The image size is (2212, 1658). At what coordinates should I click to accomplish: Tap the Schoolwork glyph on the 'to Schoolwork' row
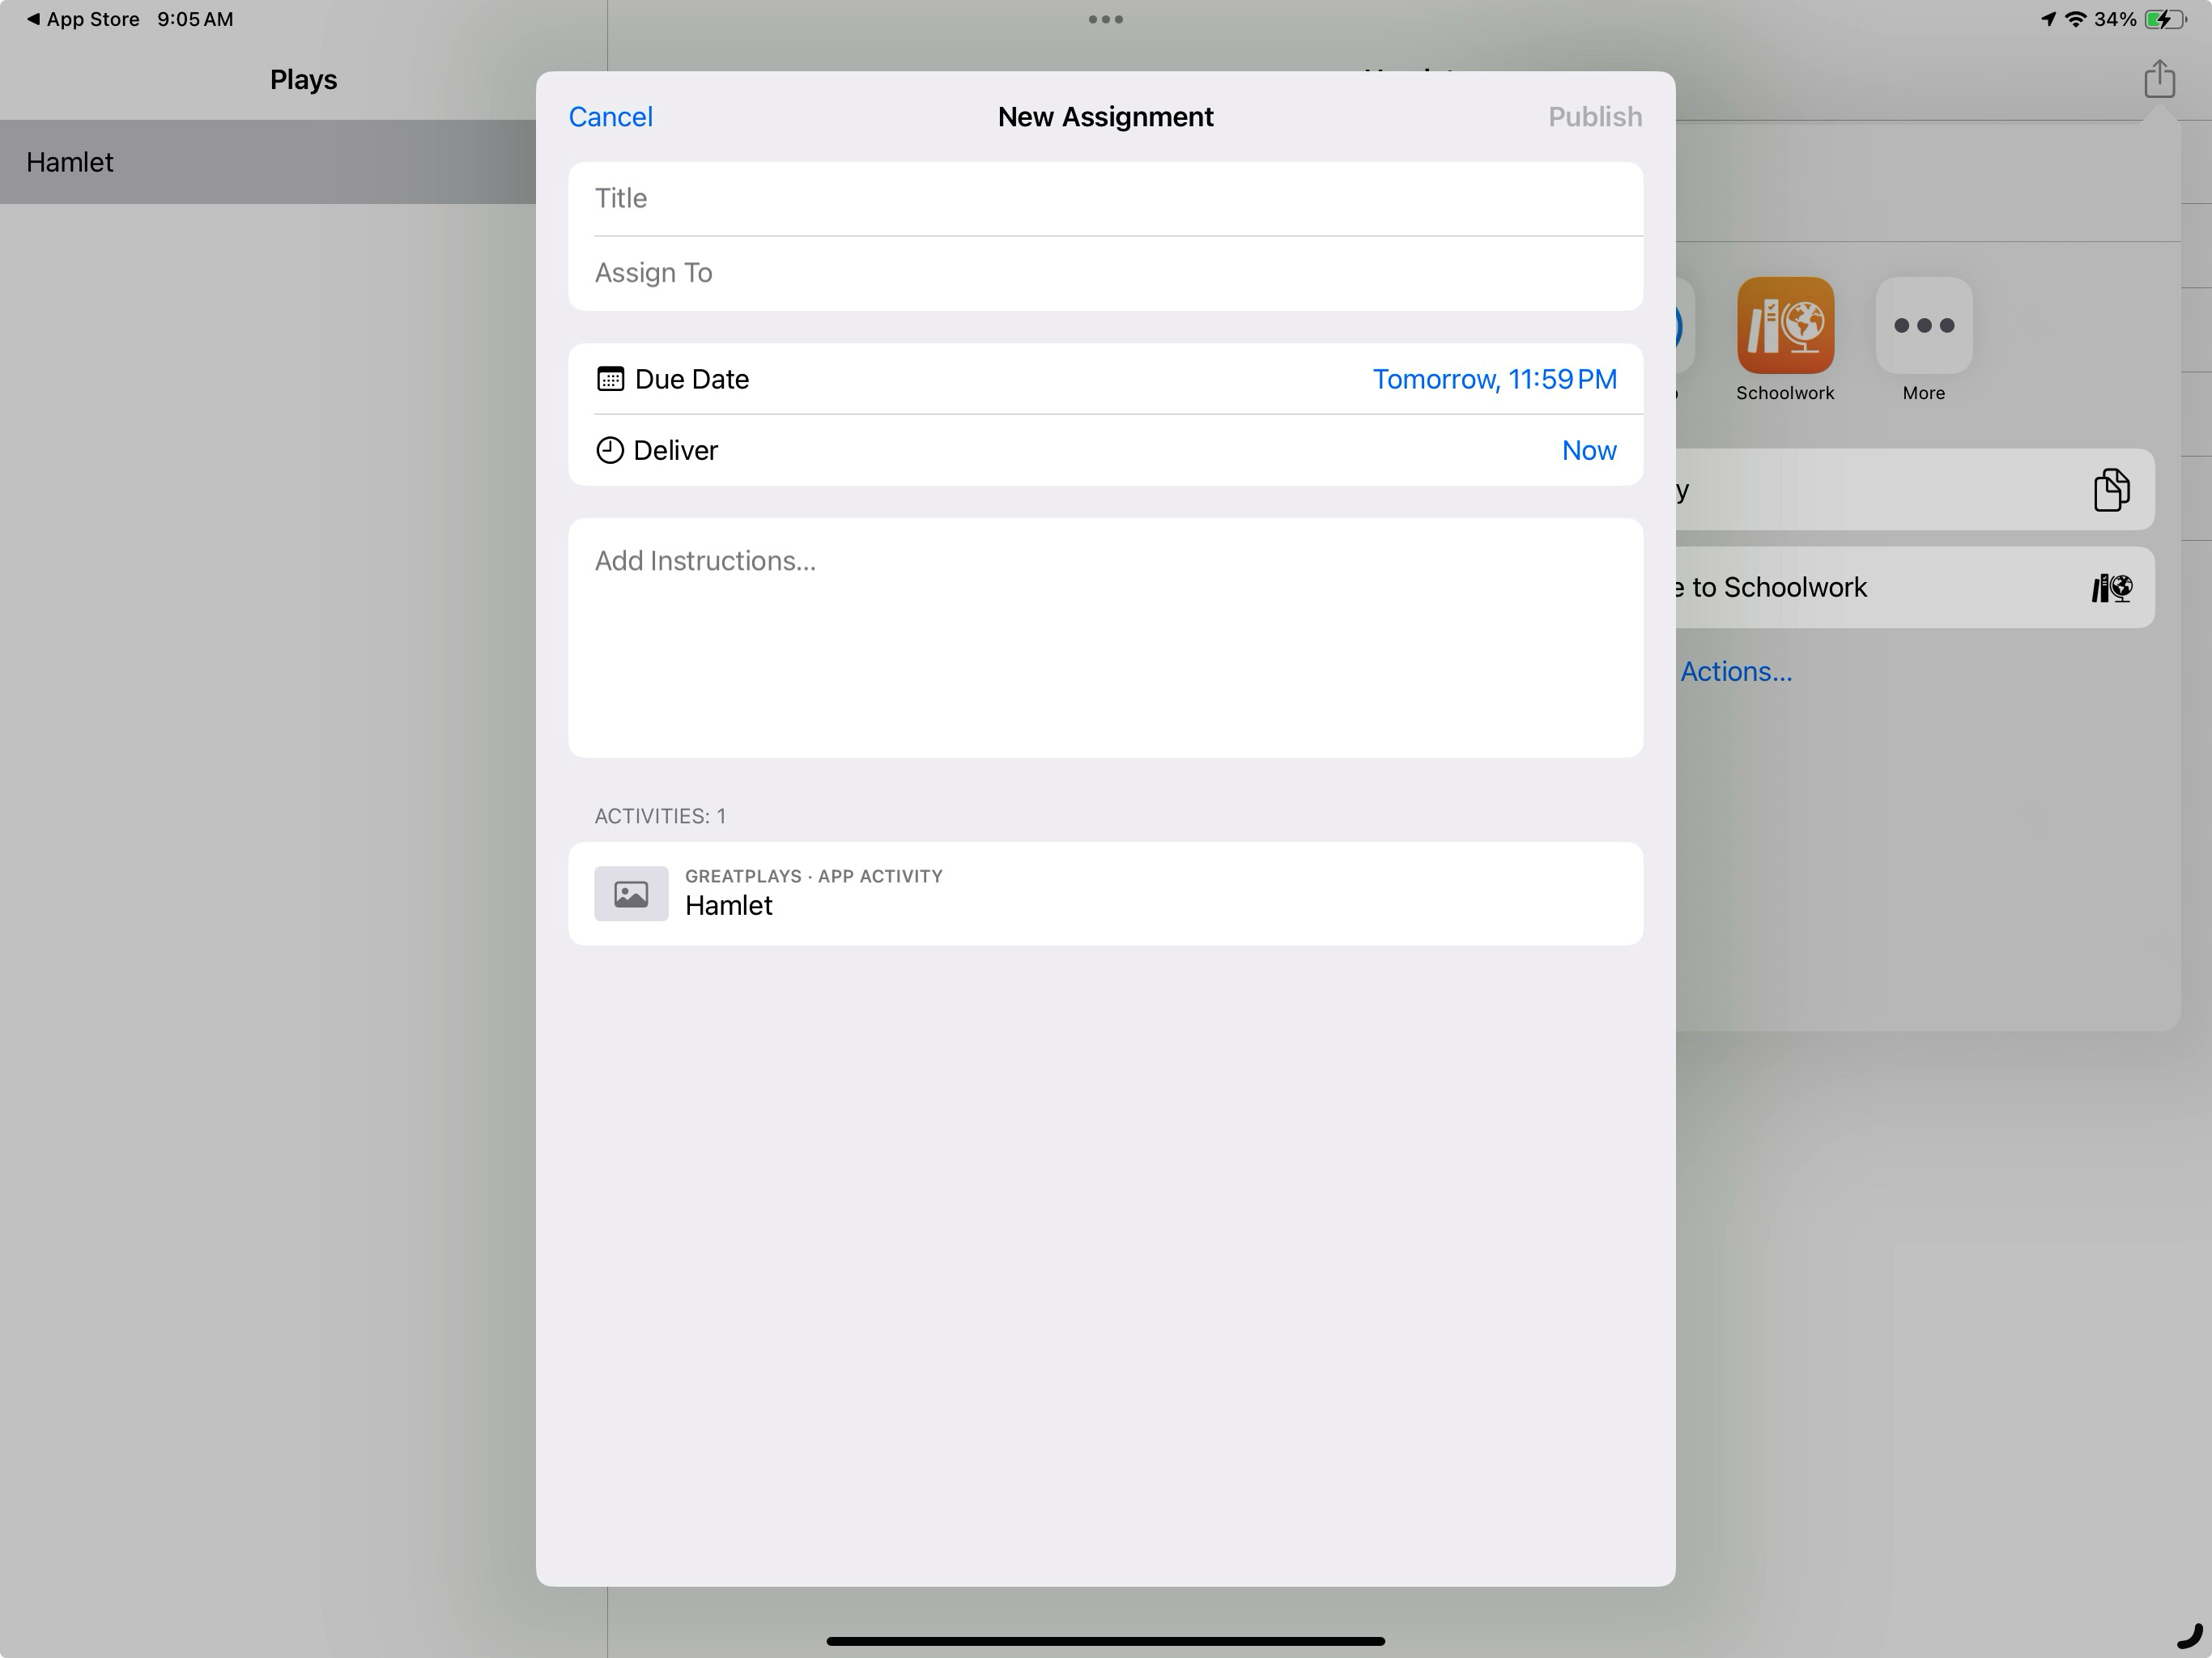tap(2110, 588)
